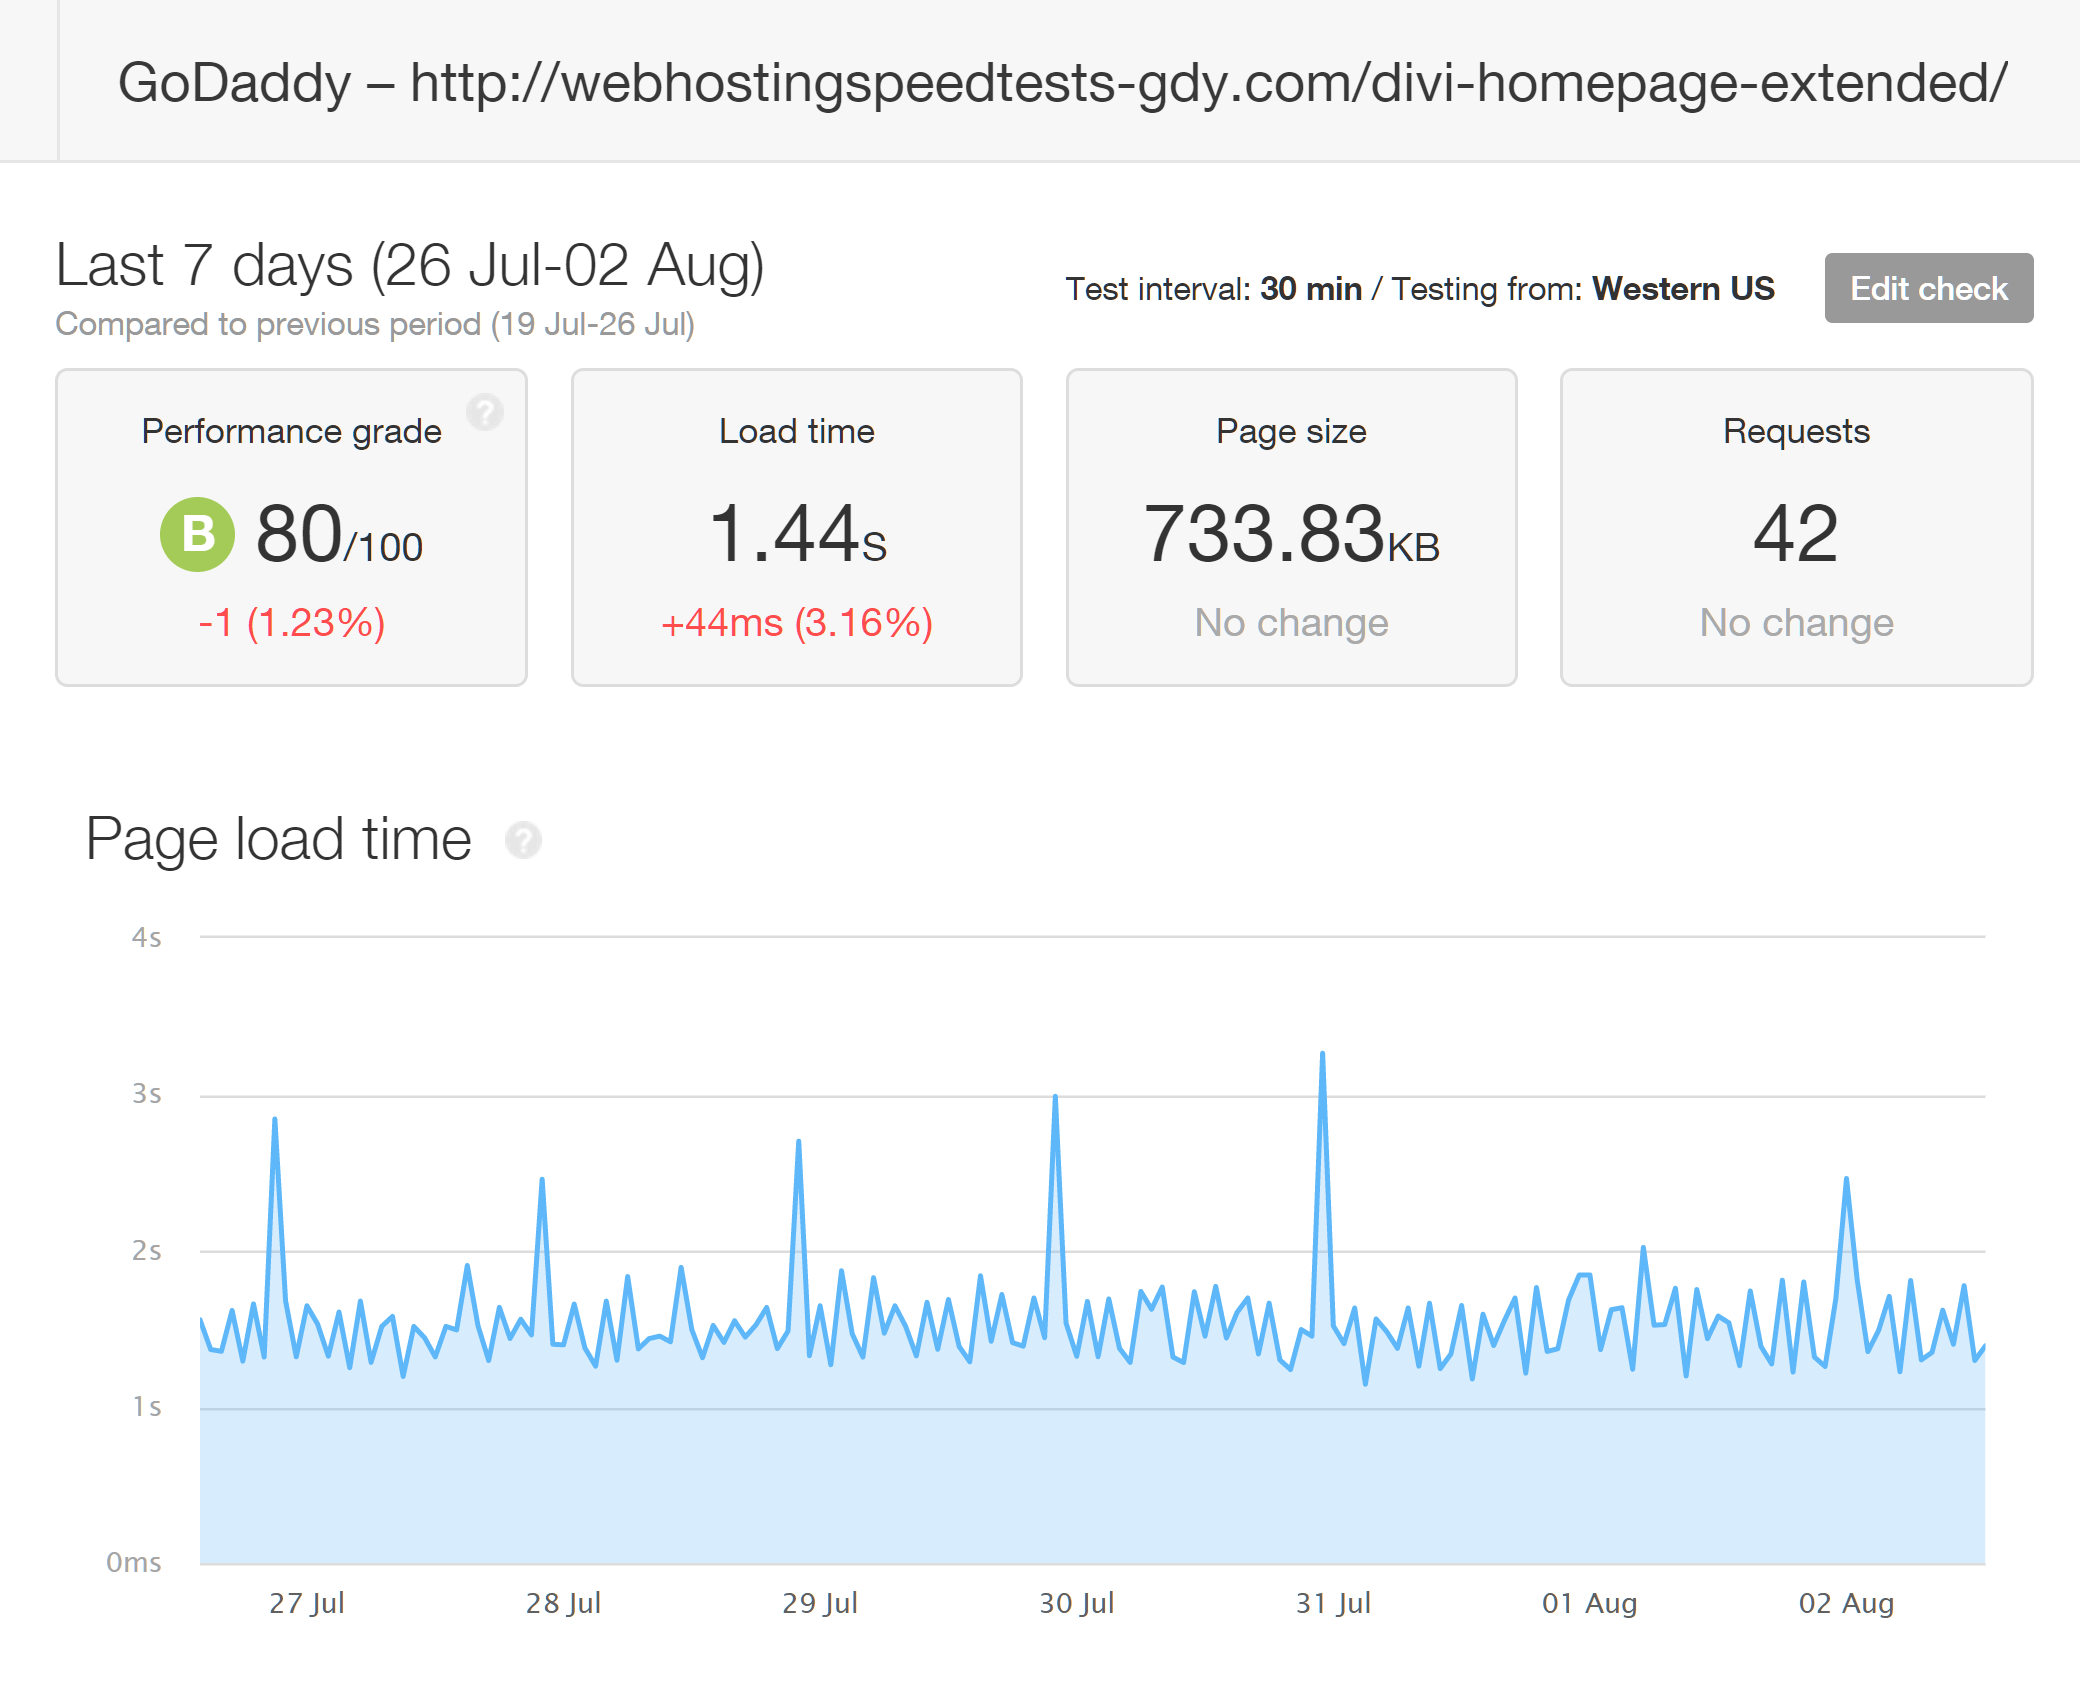Click the 4s y-axis label
The image size is (2080, 1685).
pos(146,937)
